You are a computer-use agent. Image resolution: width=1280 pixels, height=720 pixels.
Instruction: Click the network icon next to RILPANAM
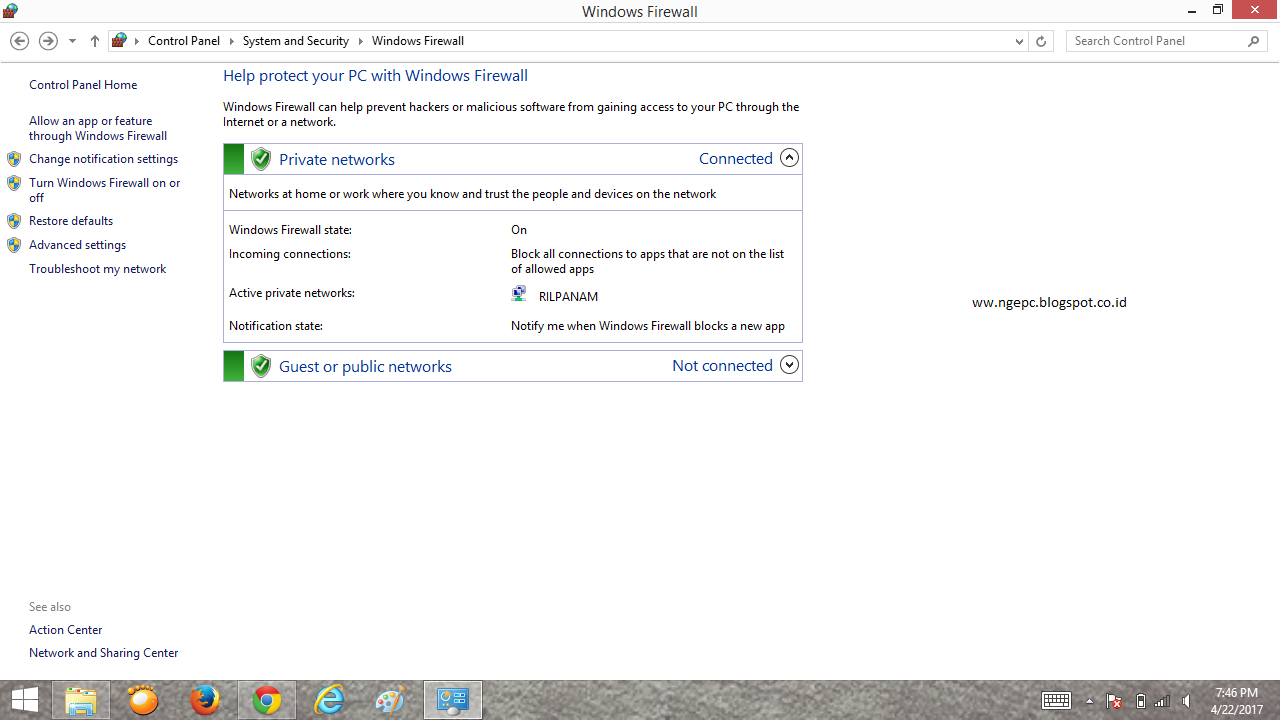pos(519,293)
